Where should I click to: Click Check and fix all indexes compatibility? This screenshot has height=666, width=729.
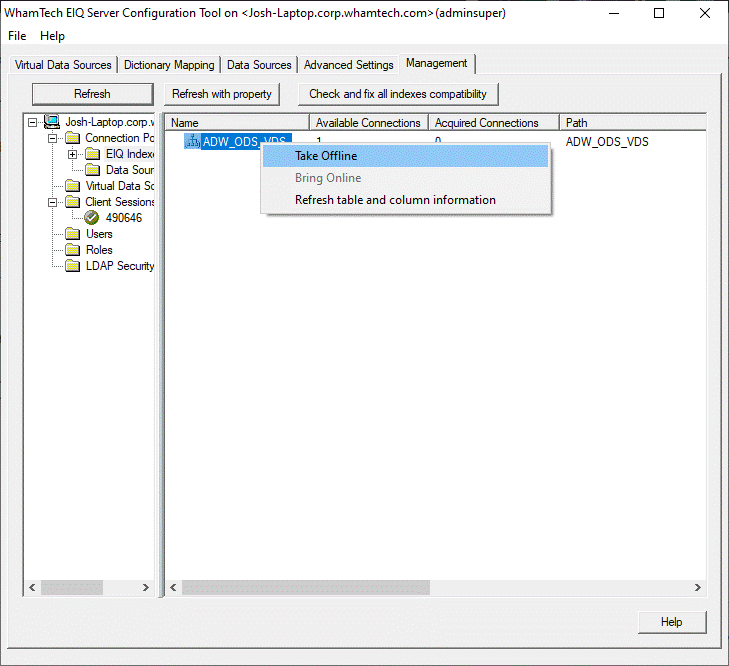tap(397, 94)
